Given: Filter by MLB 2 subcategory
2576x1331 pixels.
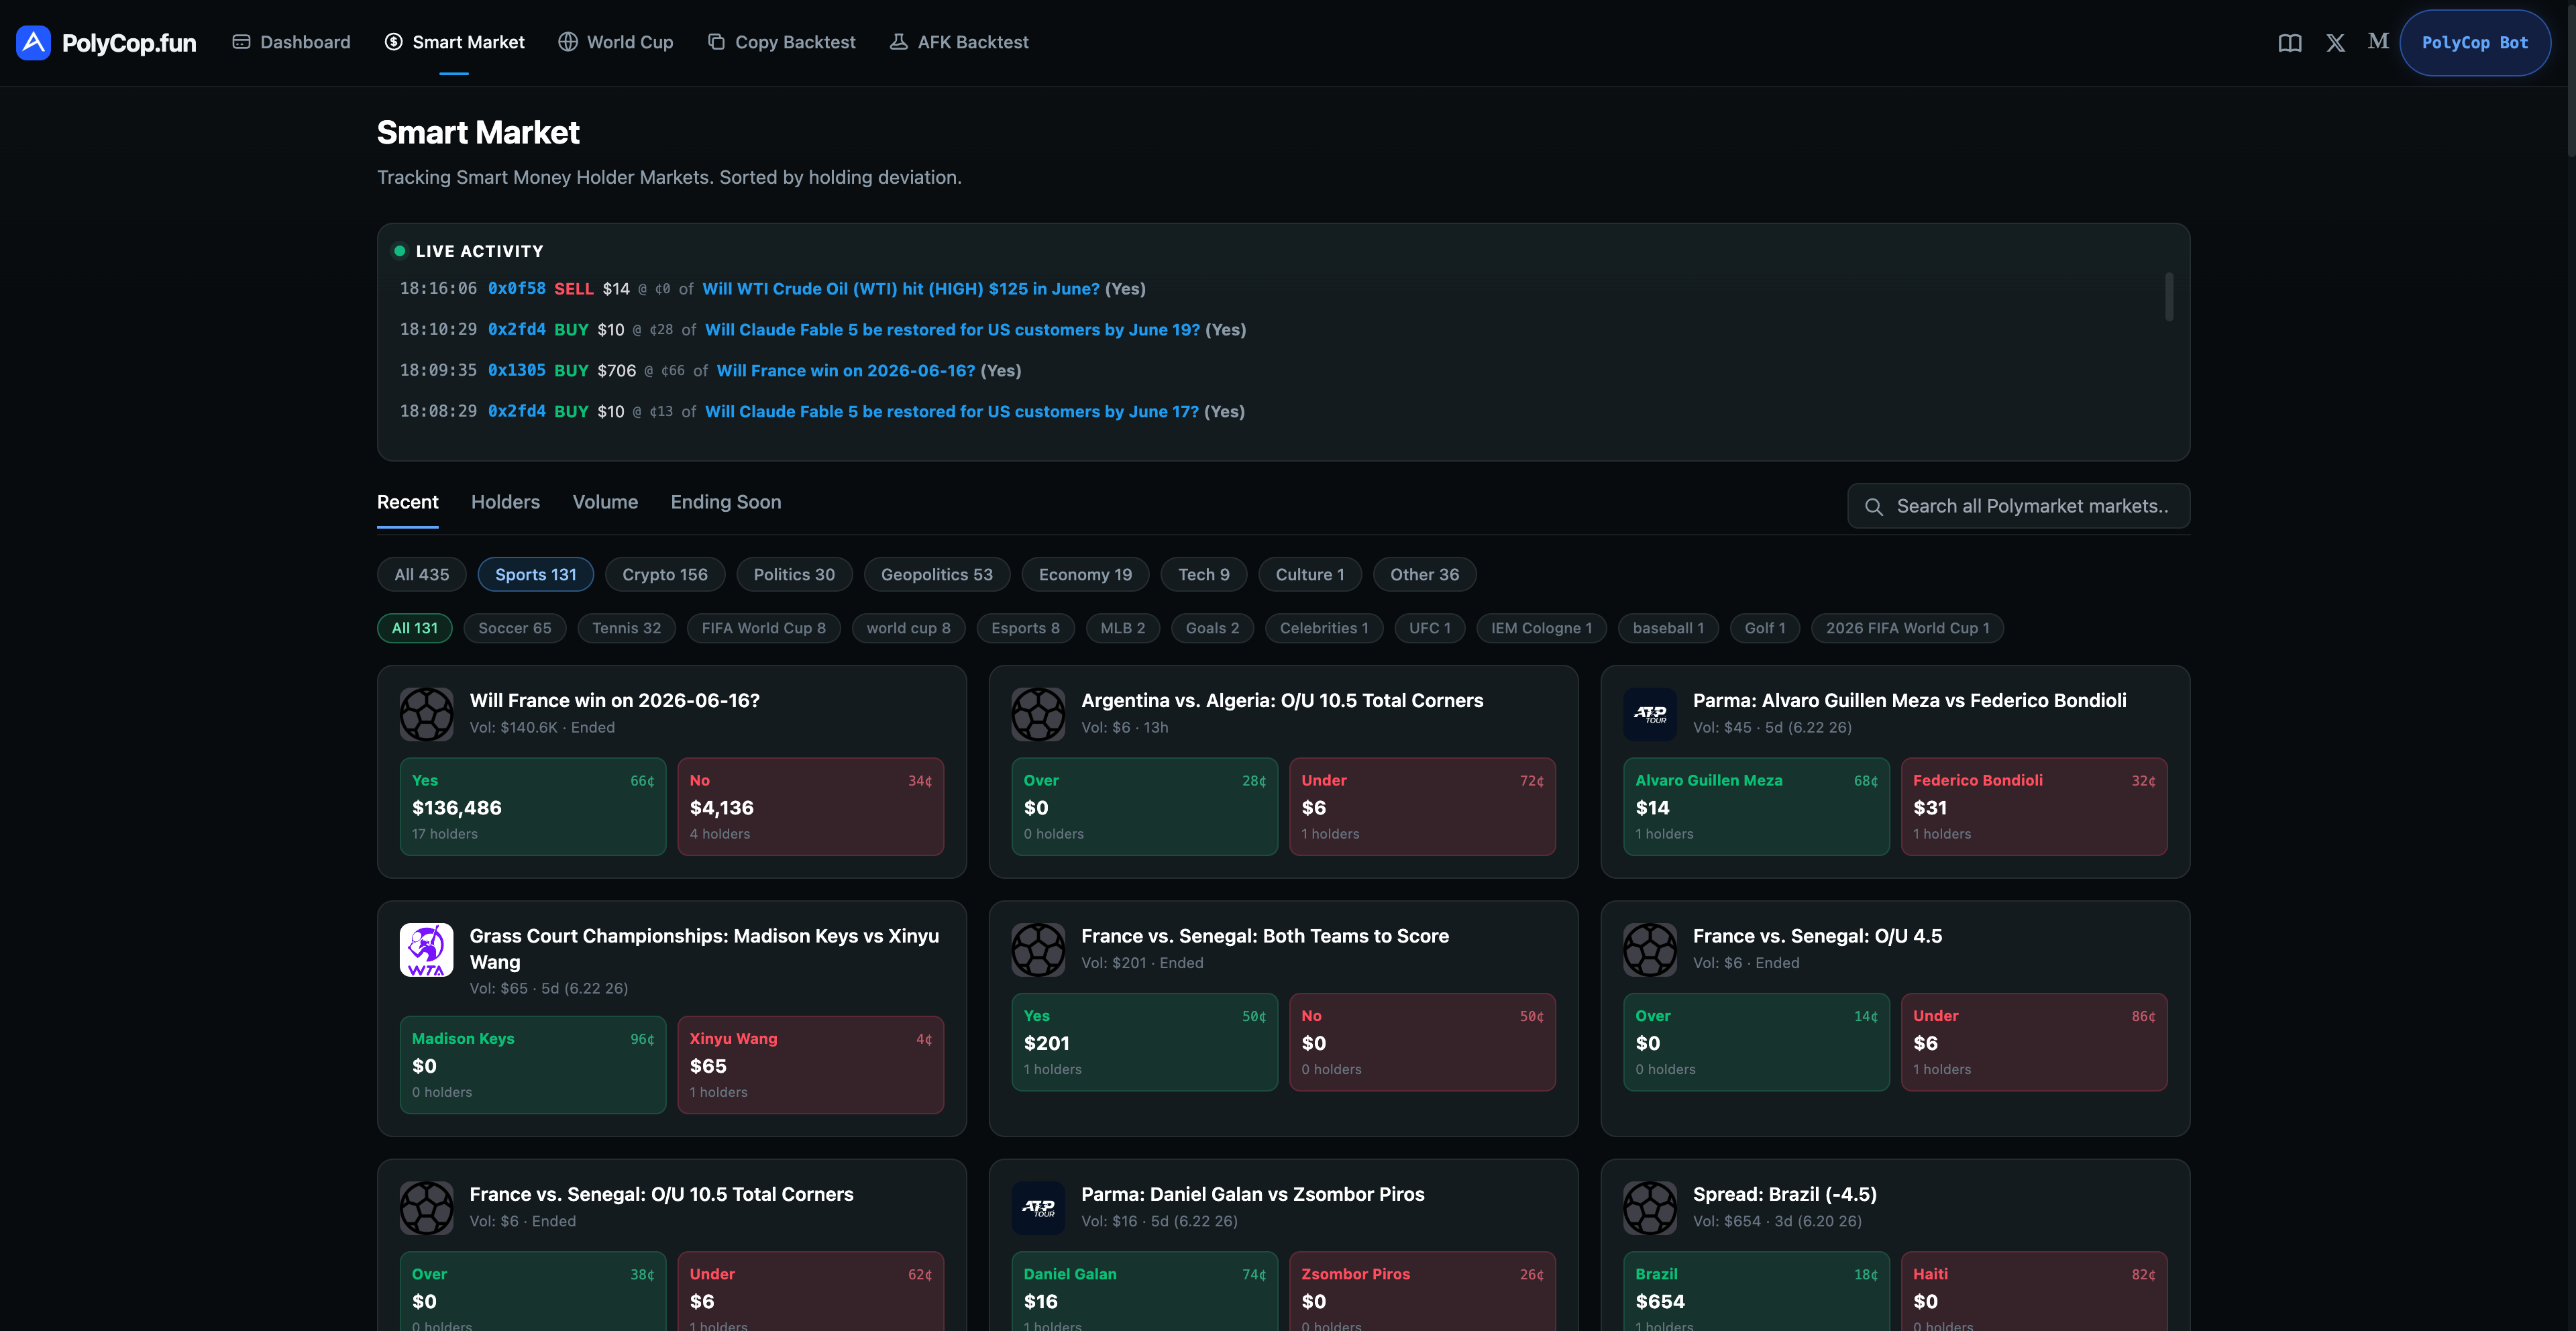Looking at the screenshot, I should (x=1122, y=628).
